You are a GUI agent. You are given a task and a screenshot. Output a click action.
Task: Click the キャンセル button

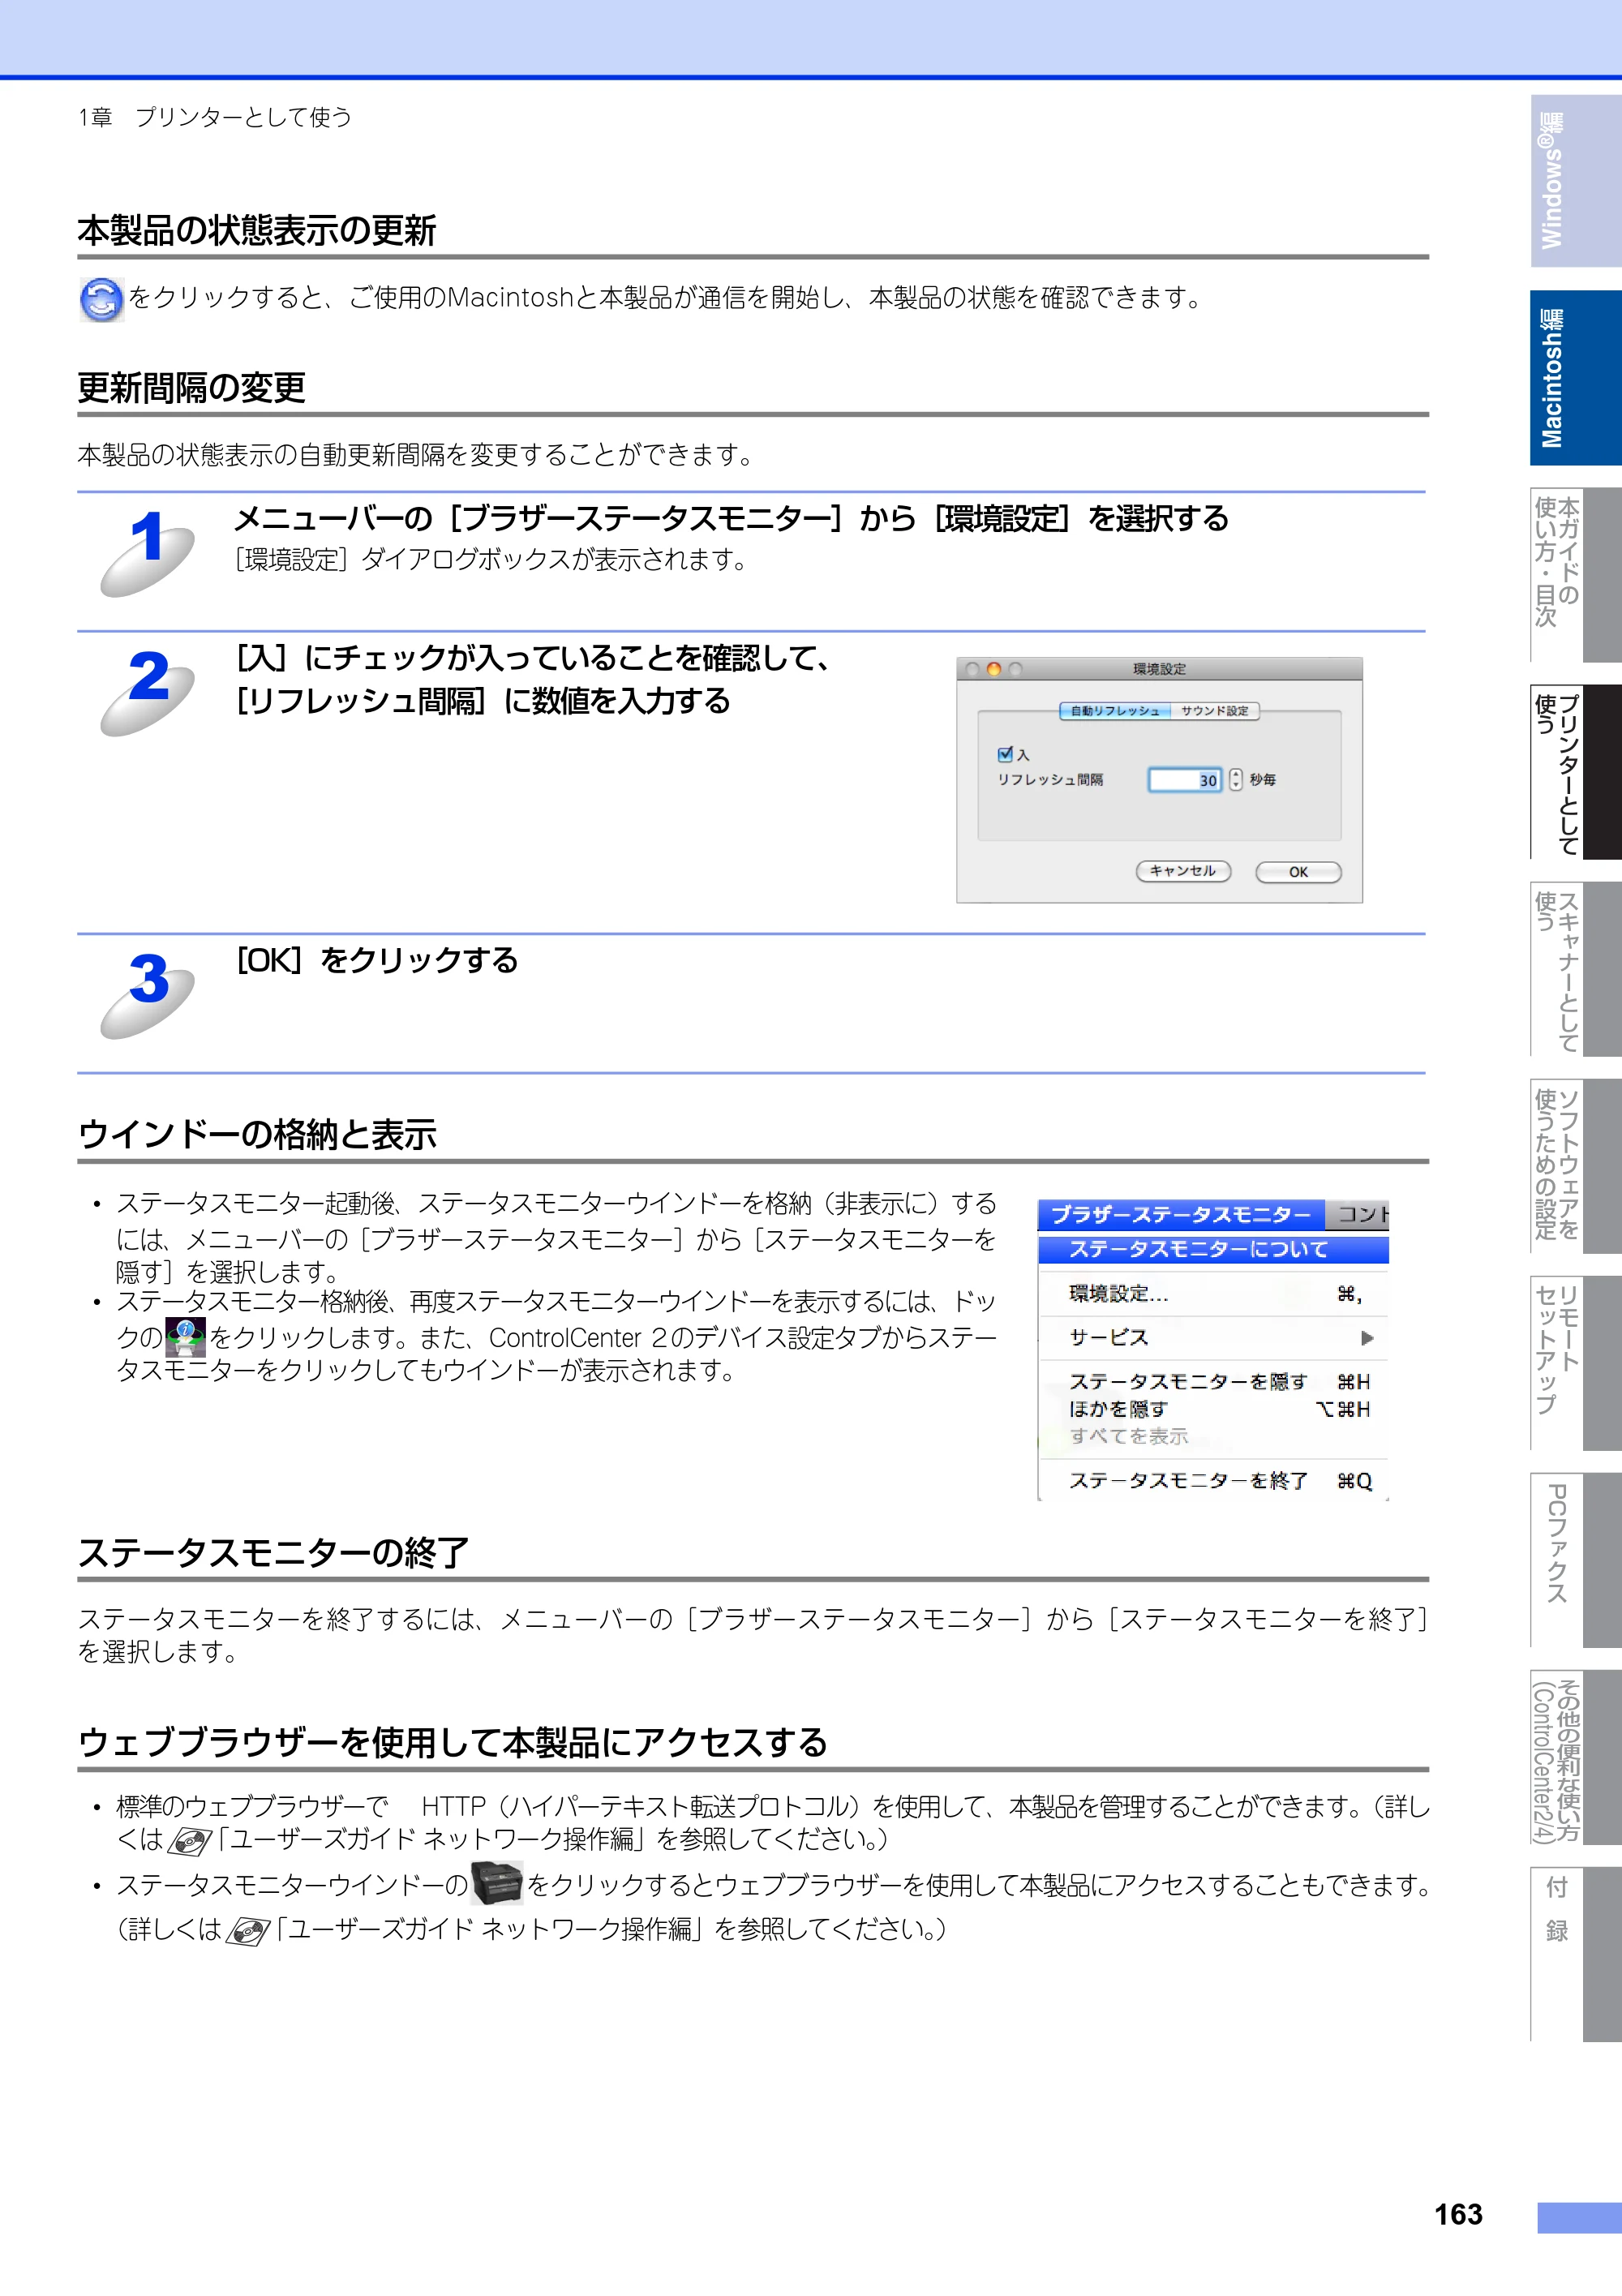[1183, 871]
